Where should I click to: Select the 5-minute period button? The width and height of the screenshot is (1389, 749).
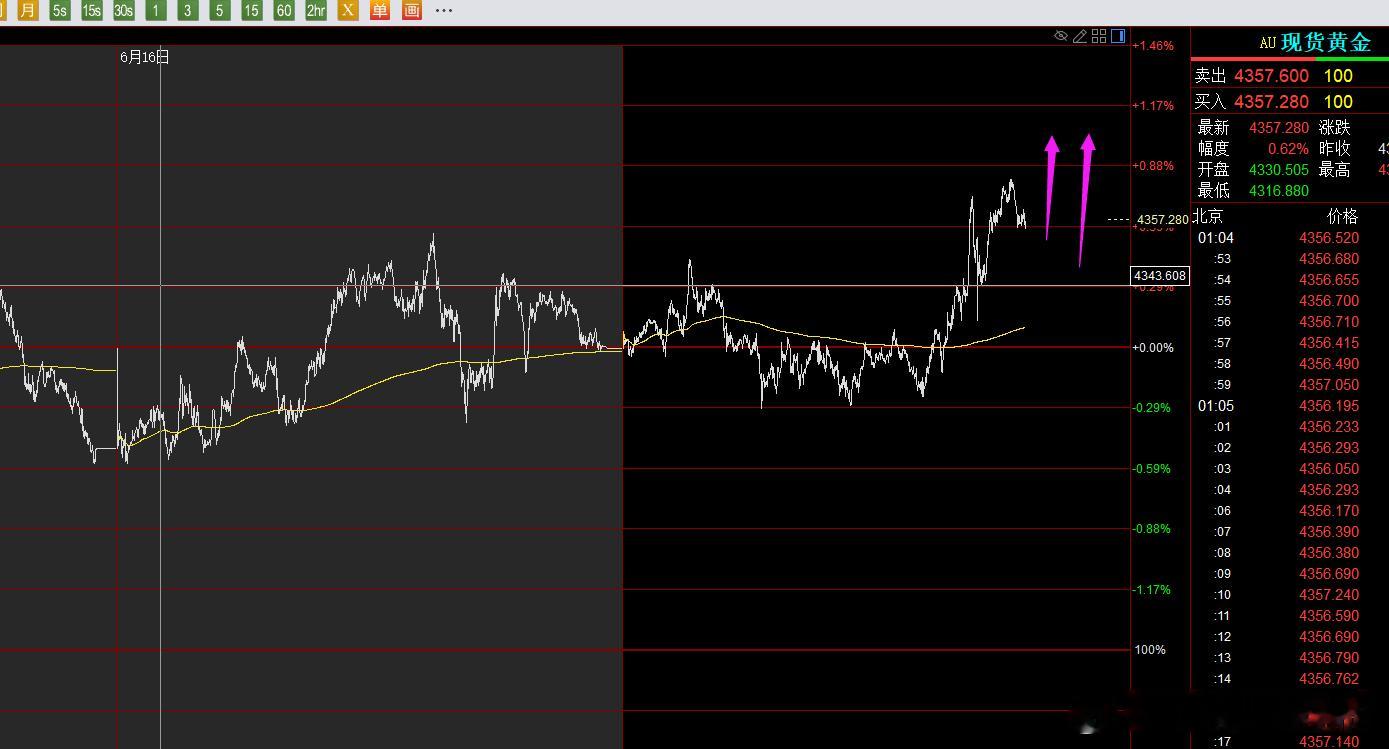pyautogui.click(x=220, y=10)
